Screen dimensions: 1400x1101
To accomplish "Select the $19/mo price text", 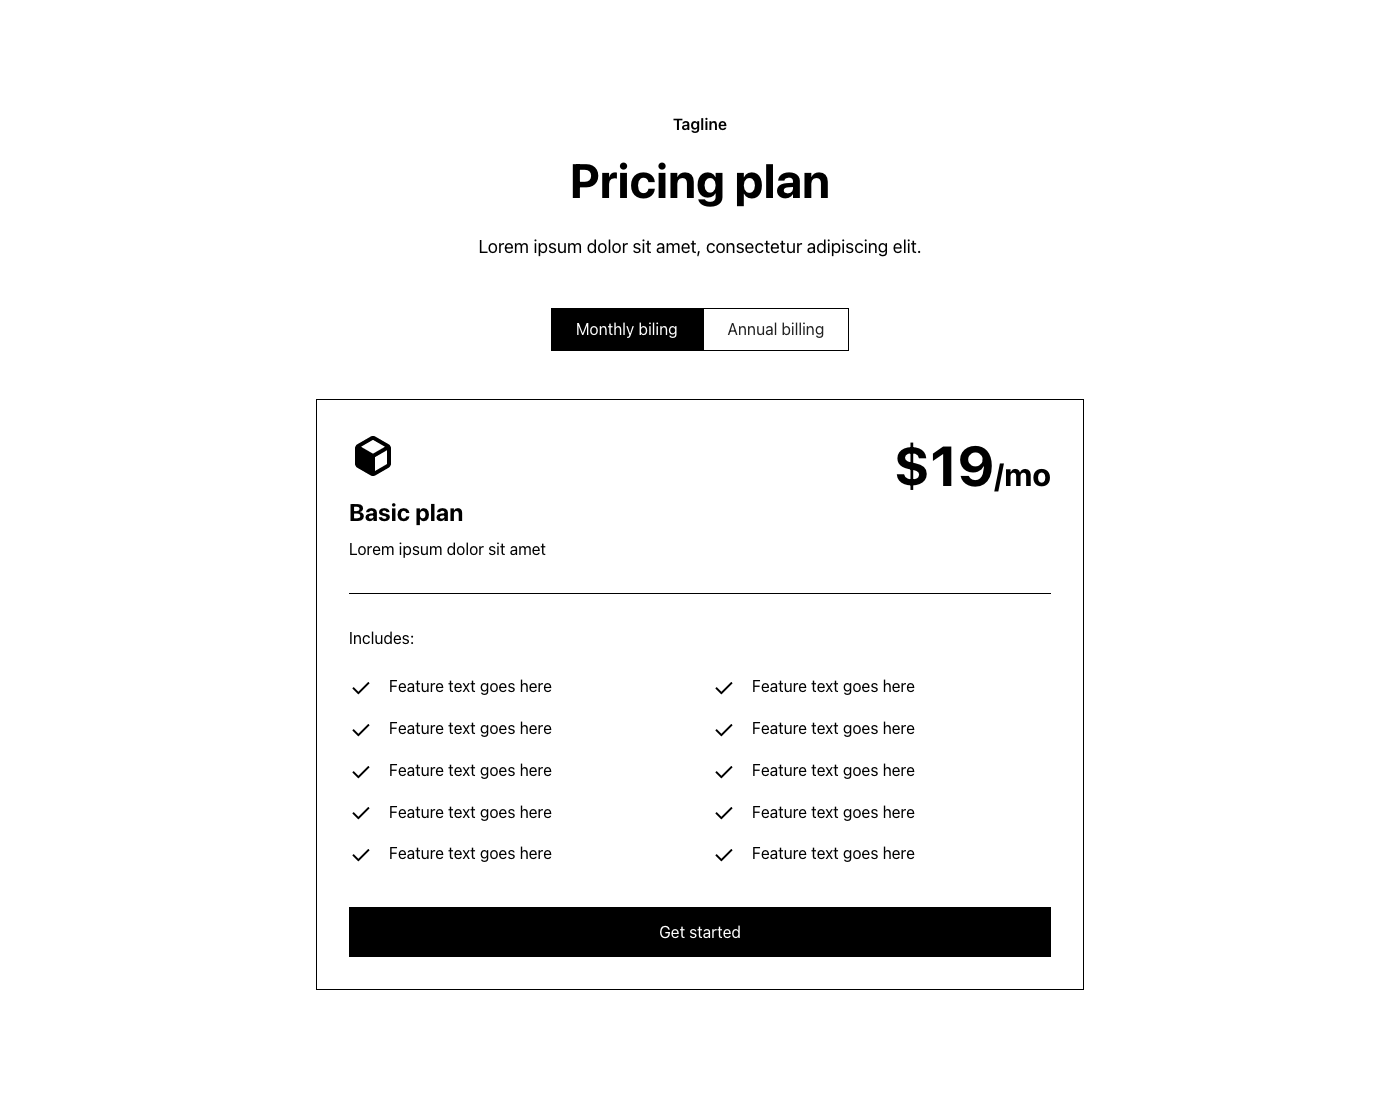I will coord(972,467).
